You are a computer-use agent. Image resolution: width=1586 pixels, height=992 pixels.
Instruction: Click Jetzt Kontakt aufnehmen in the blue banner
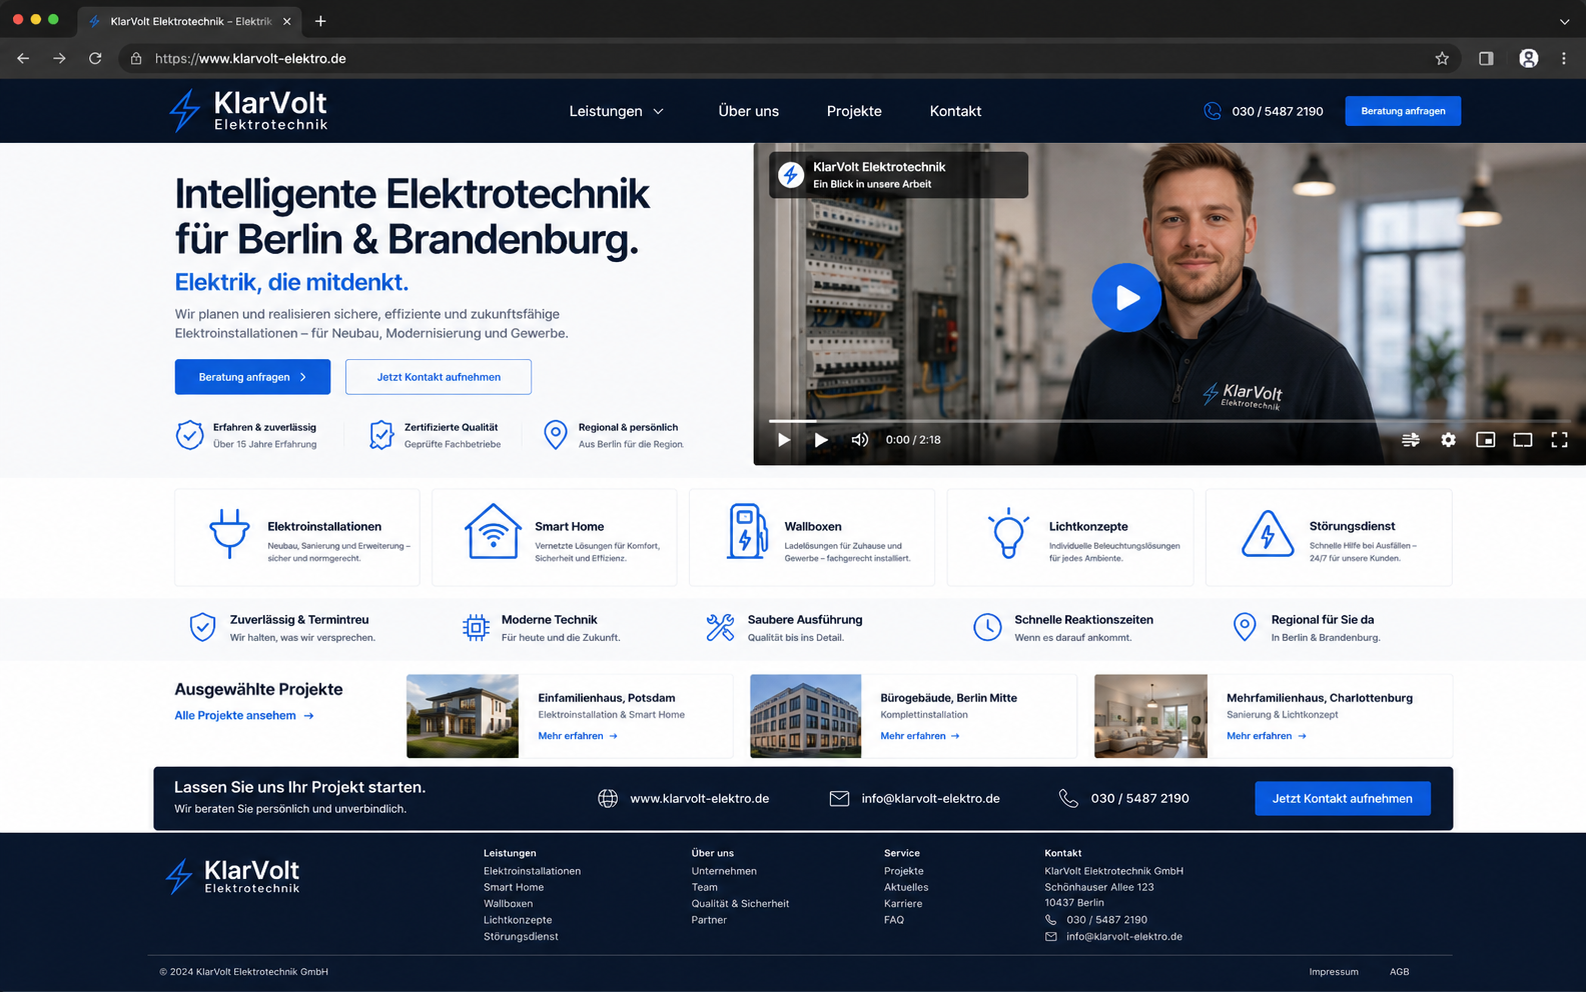click(1342, 798)
